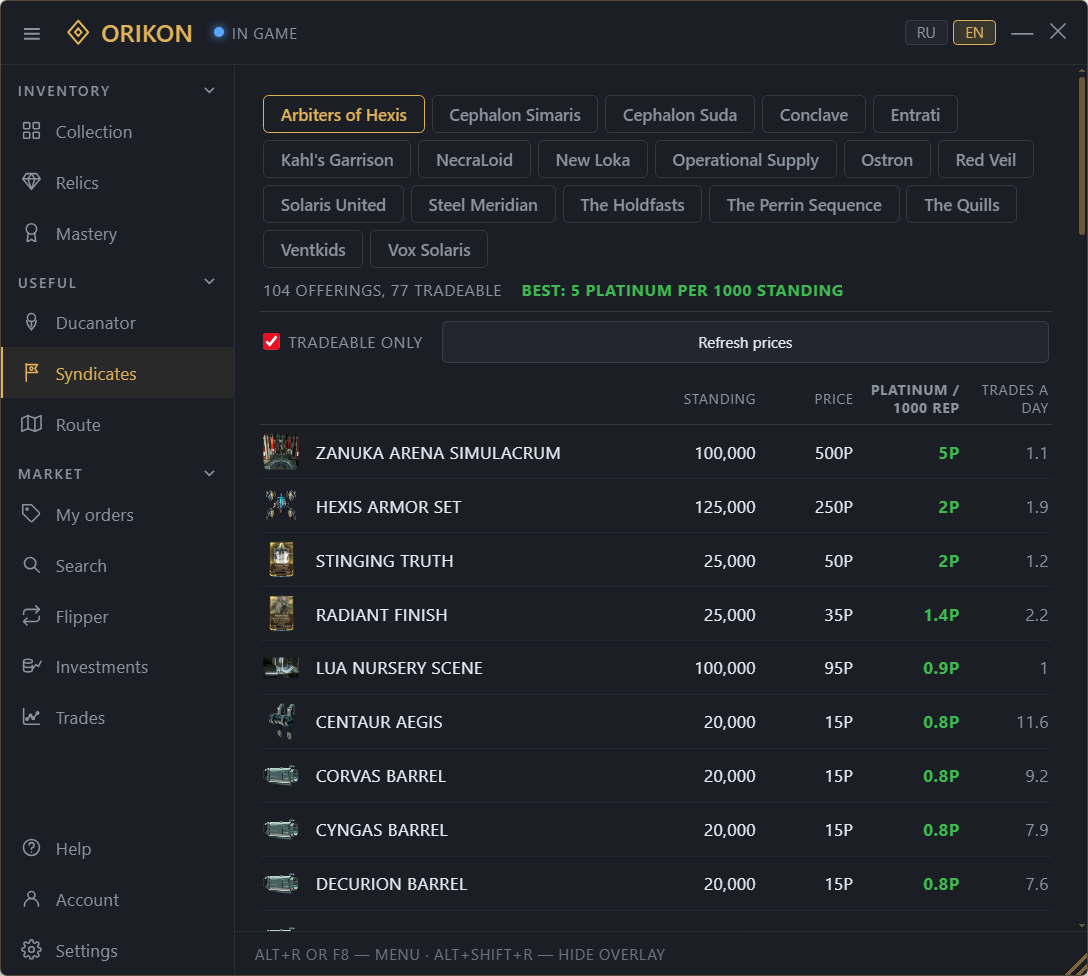Sort by Standing column header

[719, 399]
